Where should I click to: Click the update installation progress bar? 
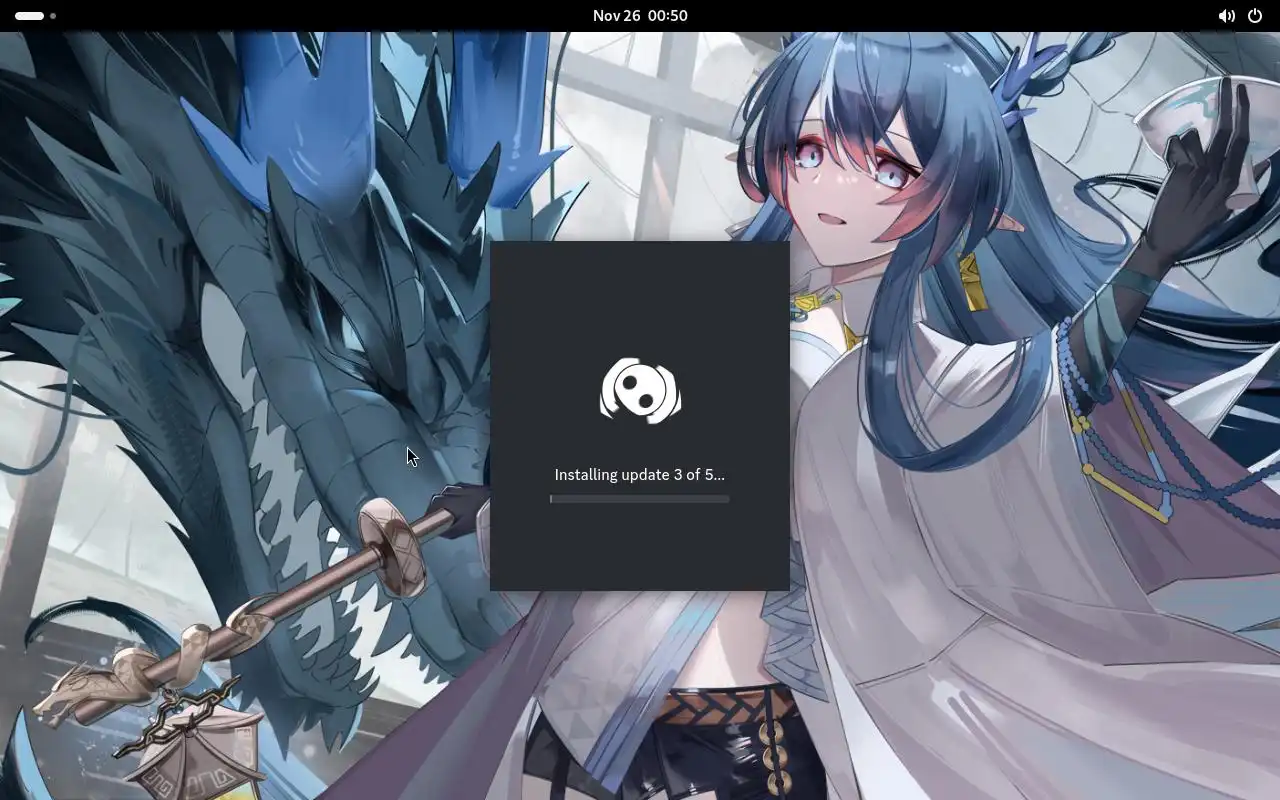(640, 499)
